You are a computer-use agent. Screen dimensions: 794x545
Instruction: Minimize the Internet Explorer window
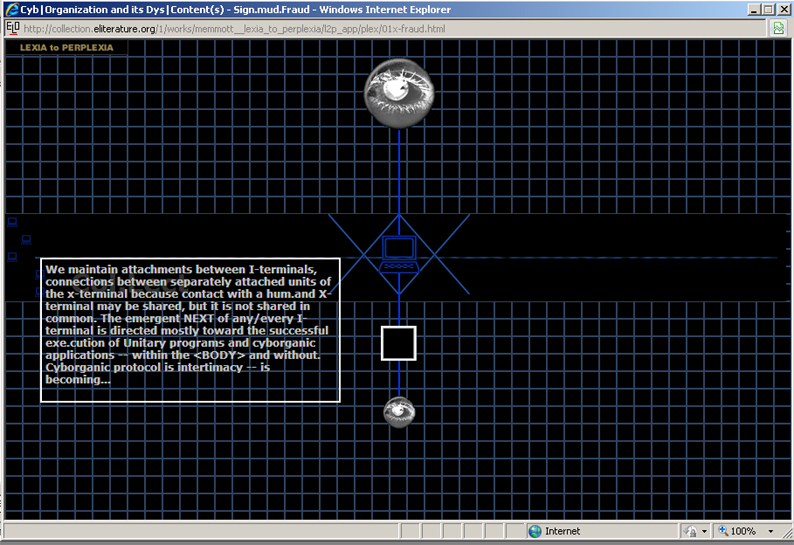point(755,9)
